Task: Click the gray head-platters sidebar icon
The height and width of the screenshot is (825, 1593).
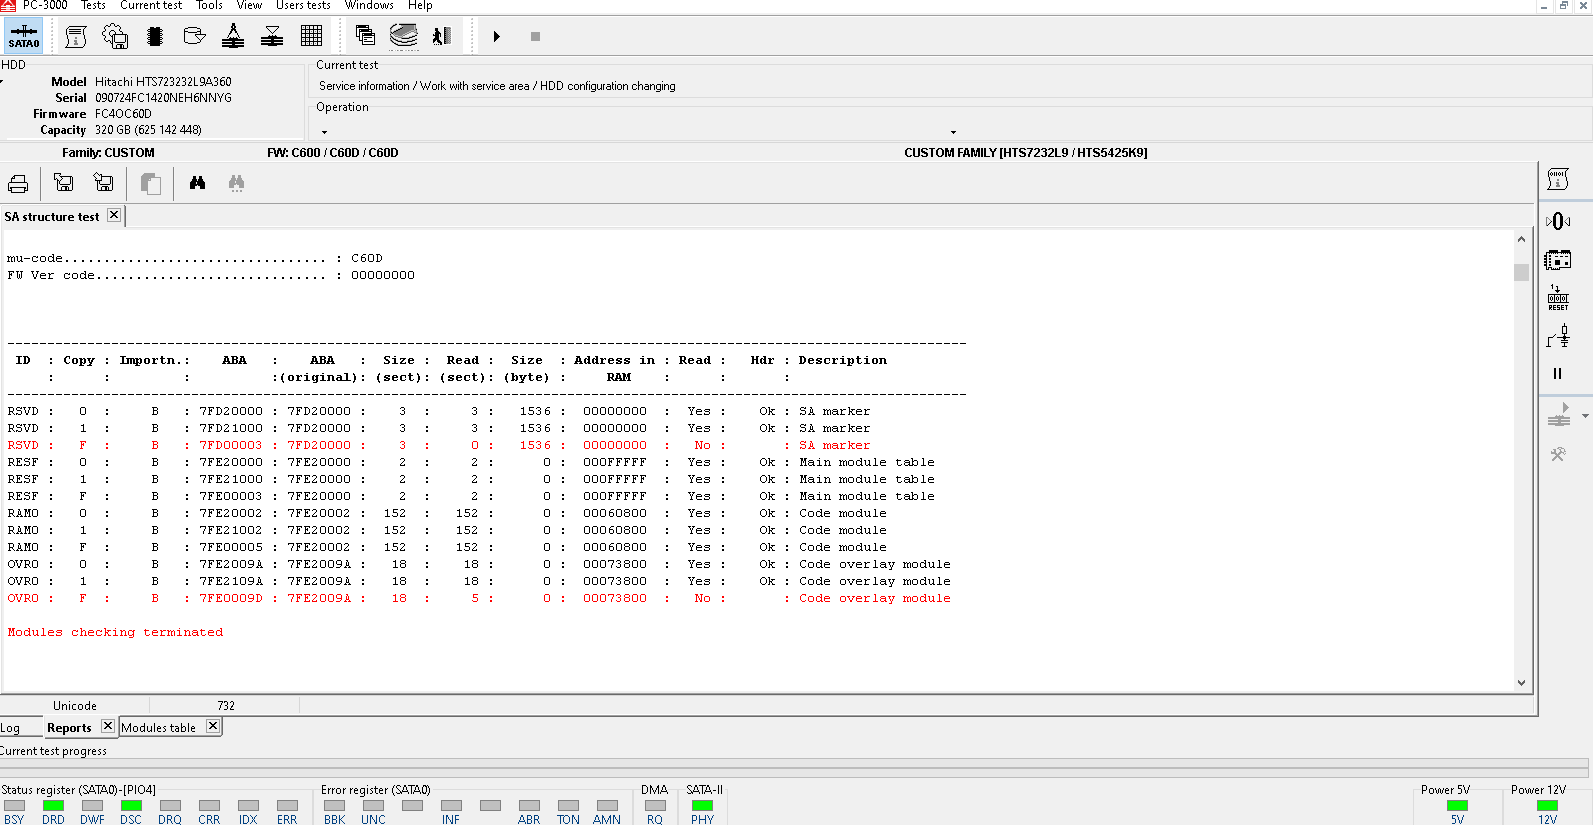Action: (x=1559, y=415)
